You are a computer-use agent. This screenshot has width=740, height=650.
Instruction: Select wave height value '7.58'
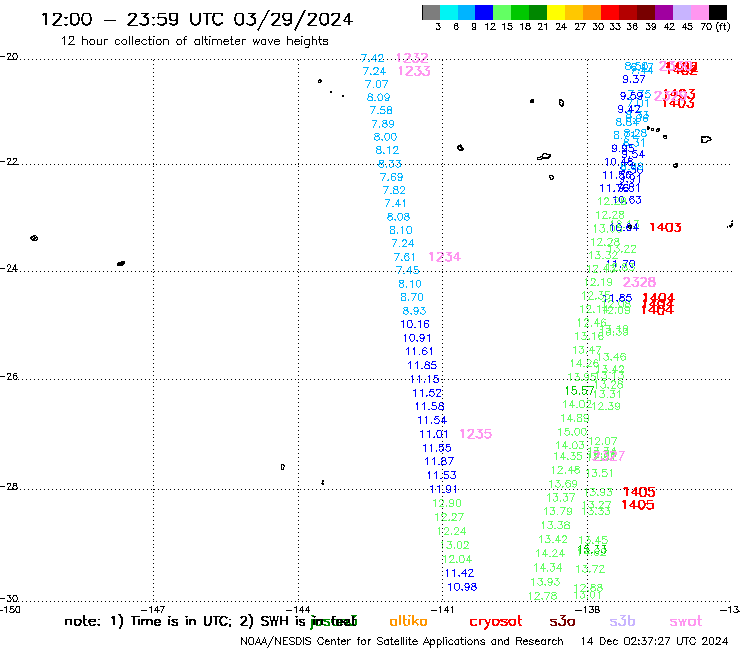381,110
